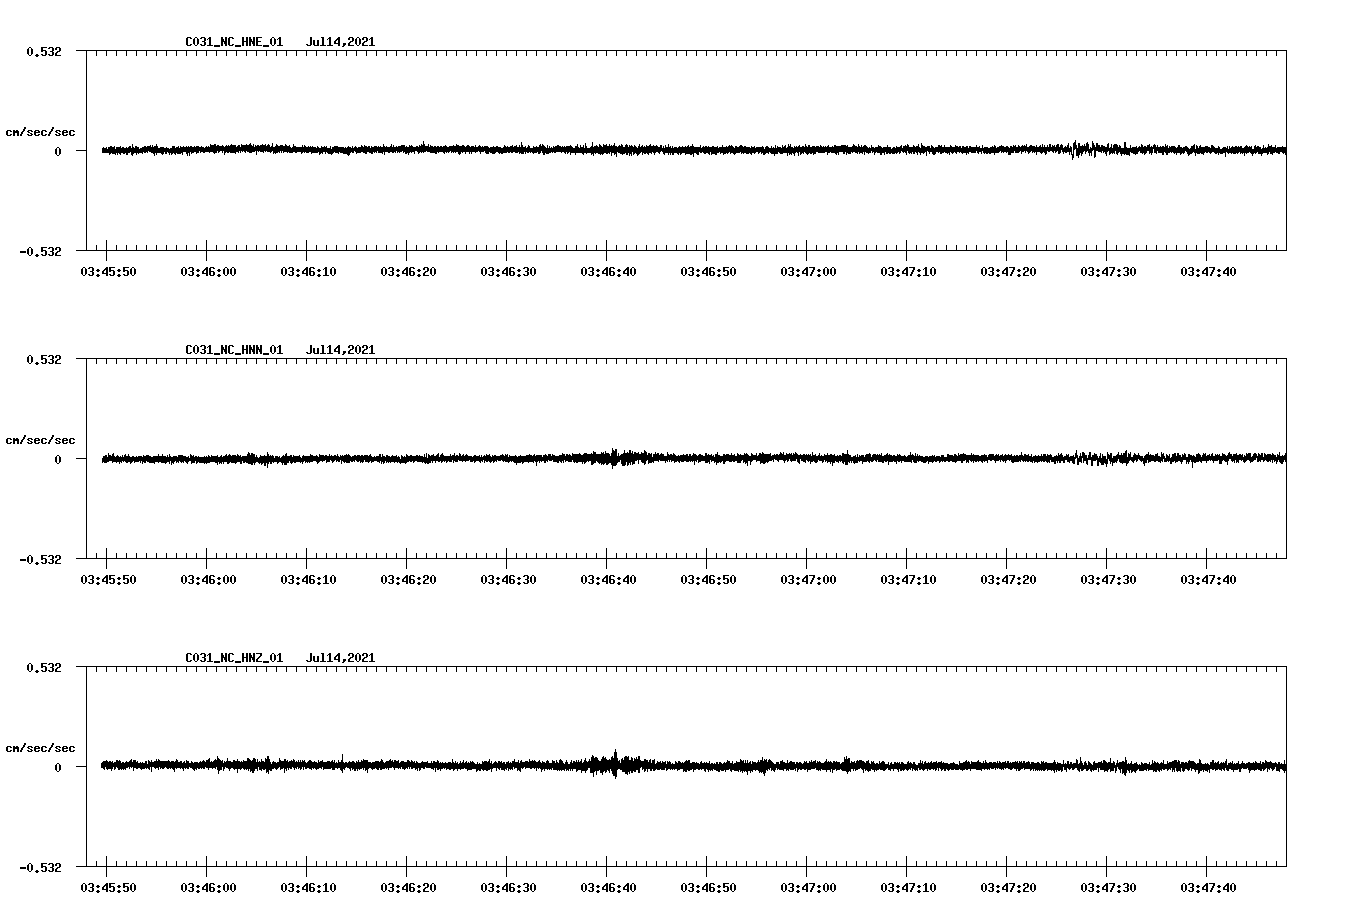Viewport: 1358px width, 924px height.
Task: Select the 0.532 upper amplitude value on HNE plot
Action: (44, 50)
